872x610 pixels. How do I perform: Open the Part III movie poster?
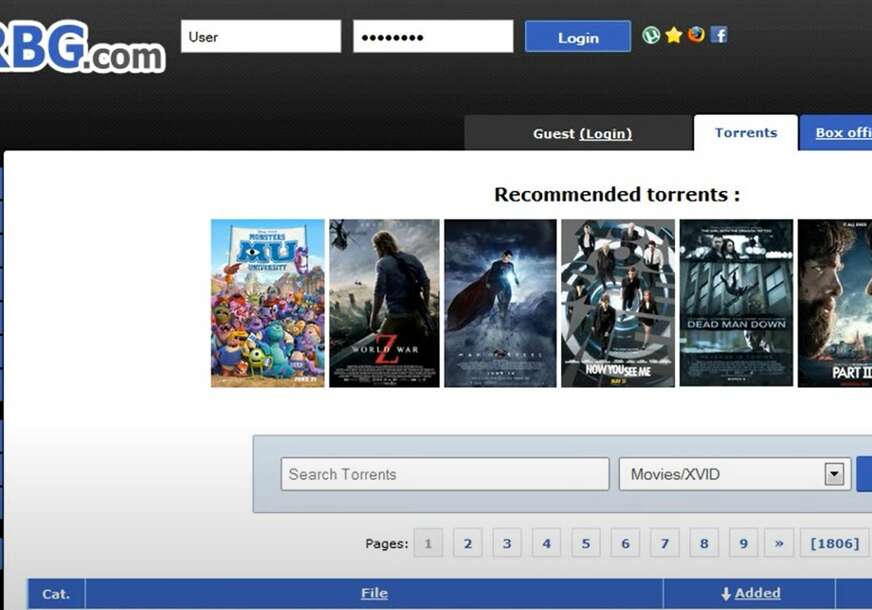tap(835, 303)
